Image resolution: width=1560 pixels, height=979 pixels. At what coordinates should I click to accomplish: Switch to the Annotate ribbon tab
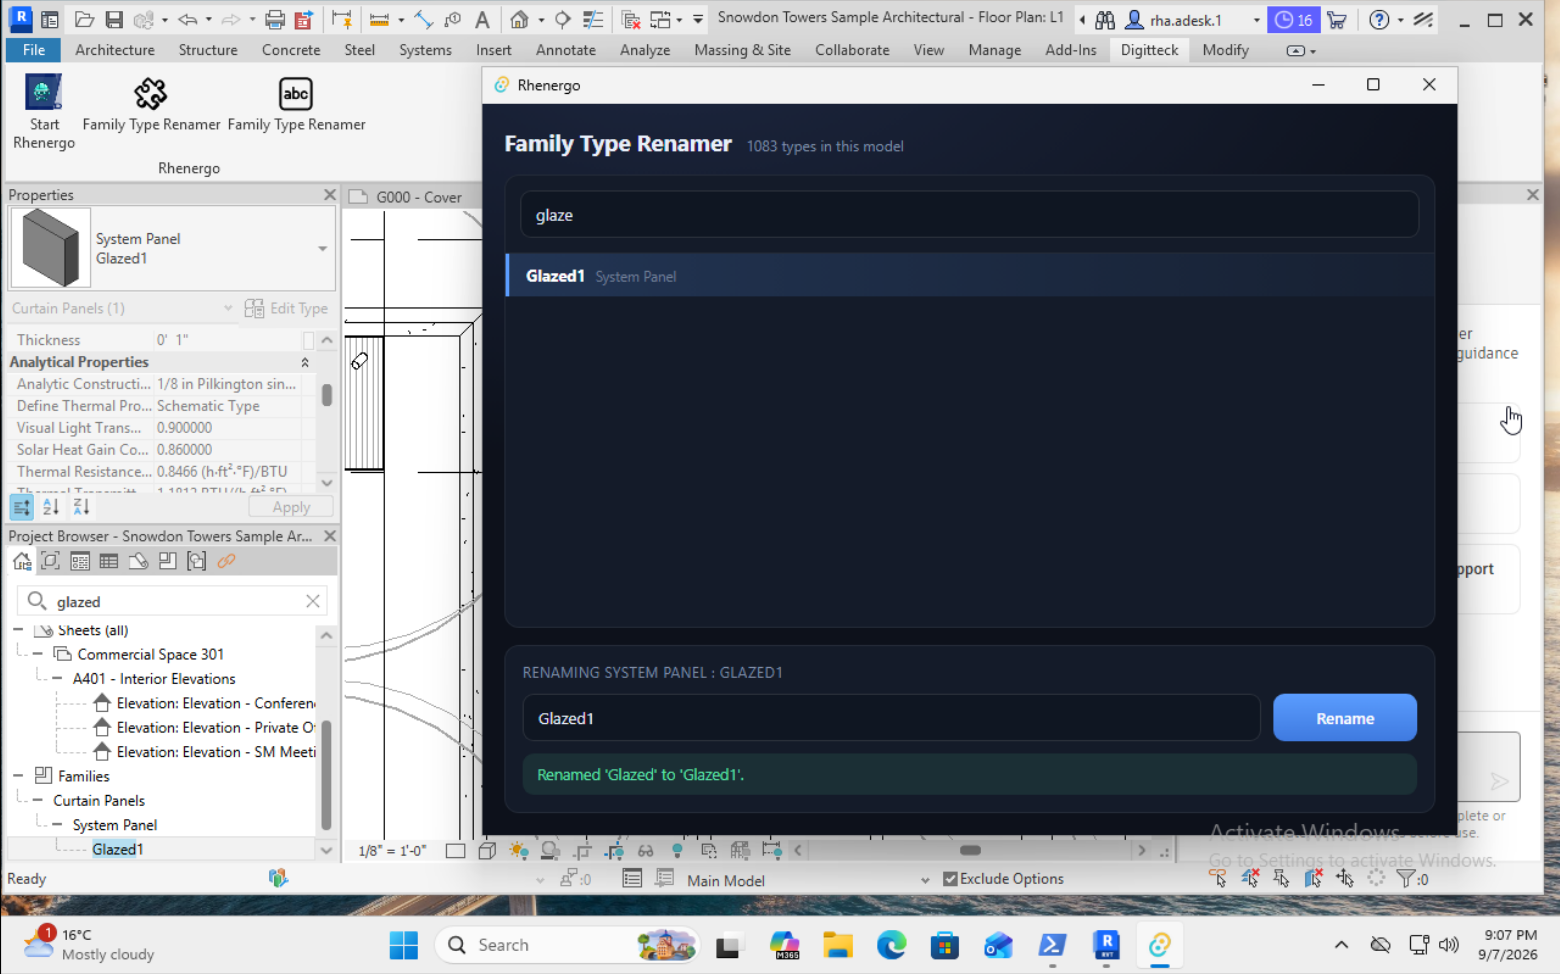tap(566, 50)
